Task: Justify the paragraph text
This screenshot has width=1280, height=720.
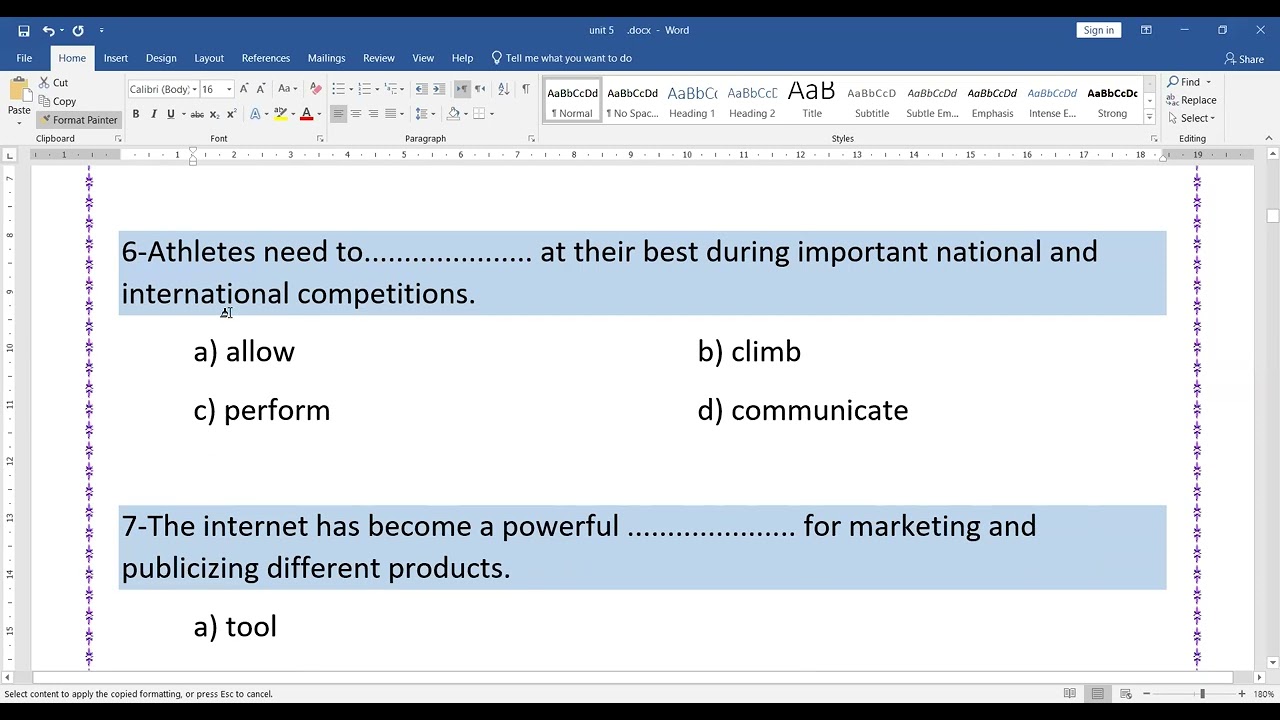Action: click(390, 114)
